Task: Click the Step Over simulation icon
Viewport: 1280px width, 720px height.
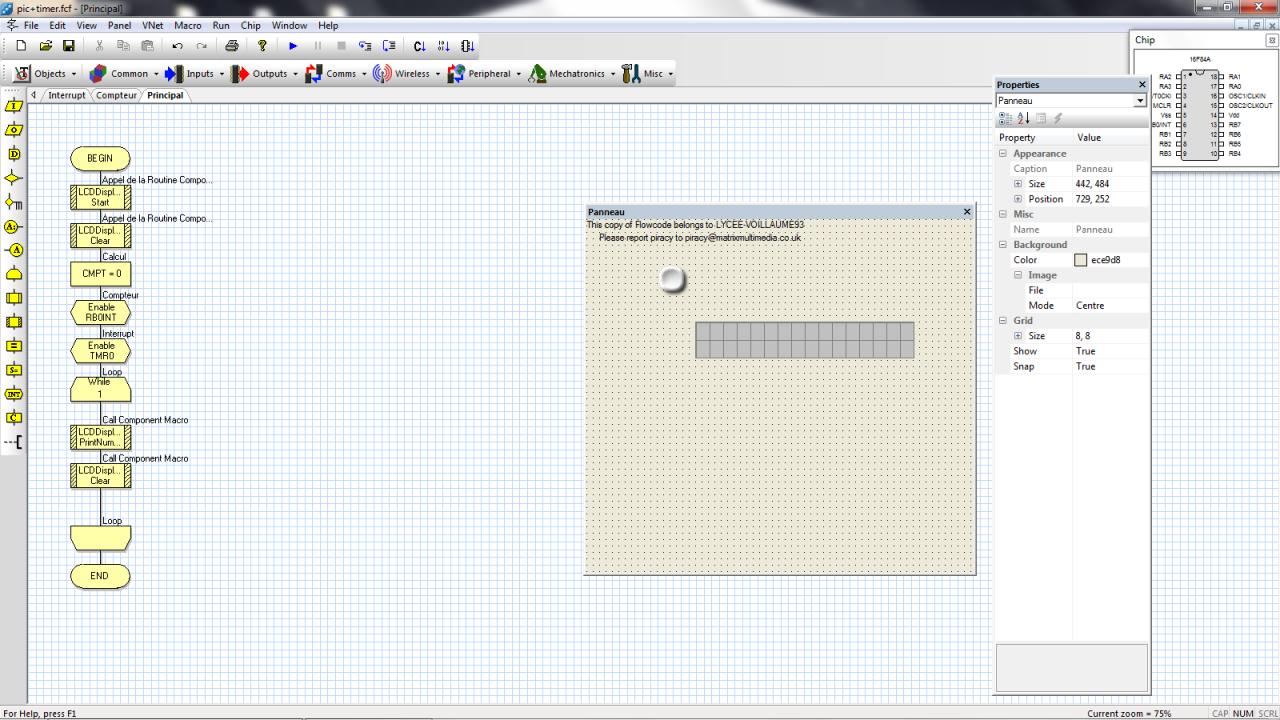Action: [389, 46]
